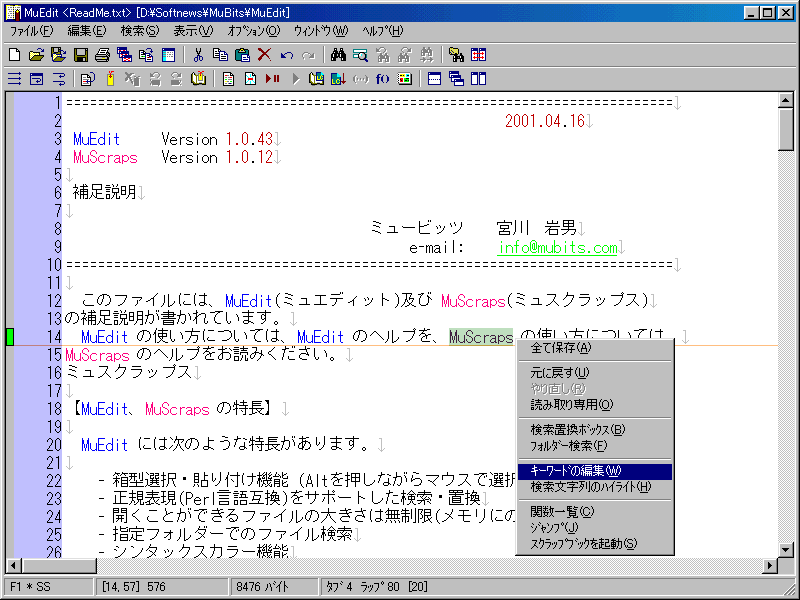Delete selection with the red X icon
The image size is (800, 600).
point(264,55)
